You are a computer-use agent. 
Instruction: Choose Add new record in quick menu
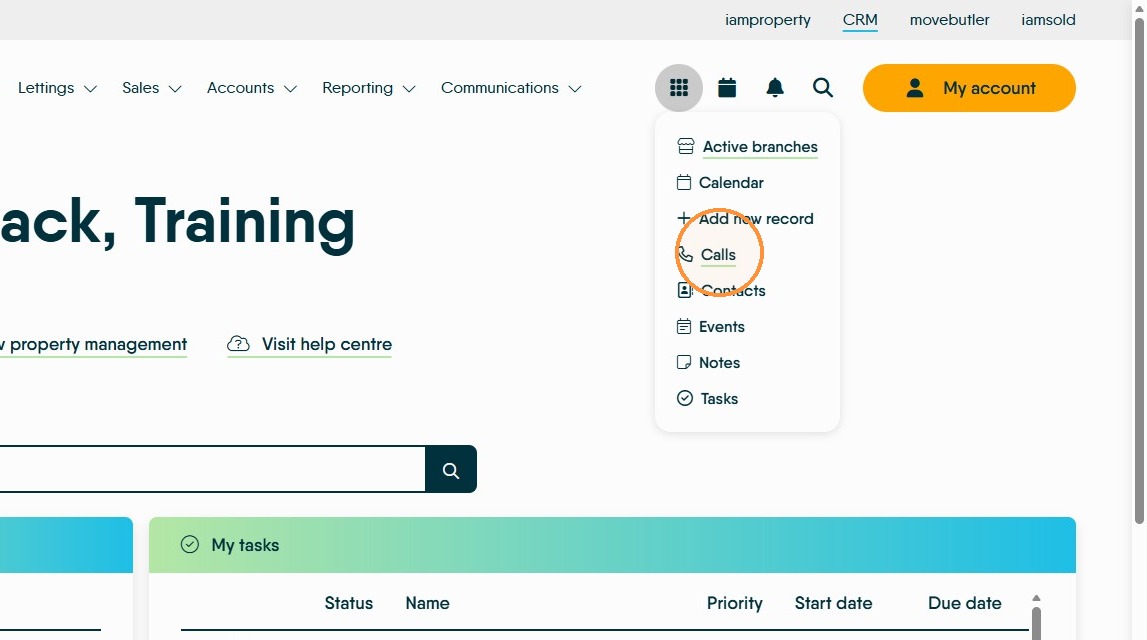click(x=745, y=219)
